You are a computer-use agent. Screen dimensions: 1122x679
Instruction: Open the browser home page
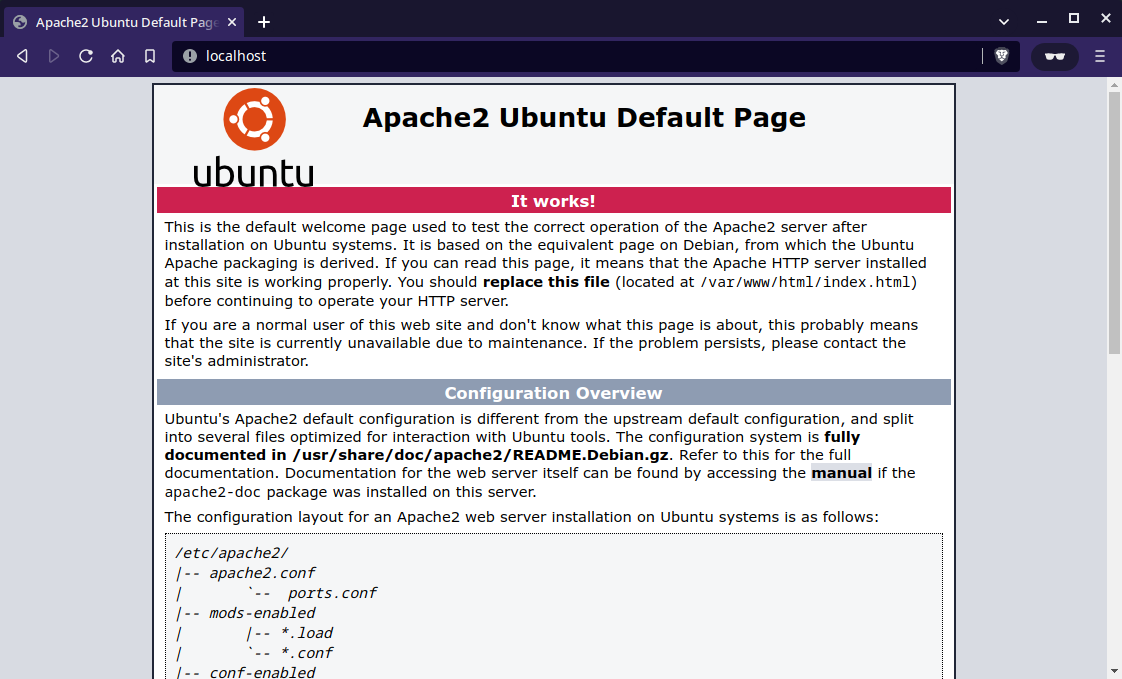coord(118,56)
